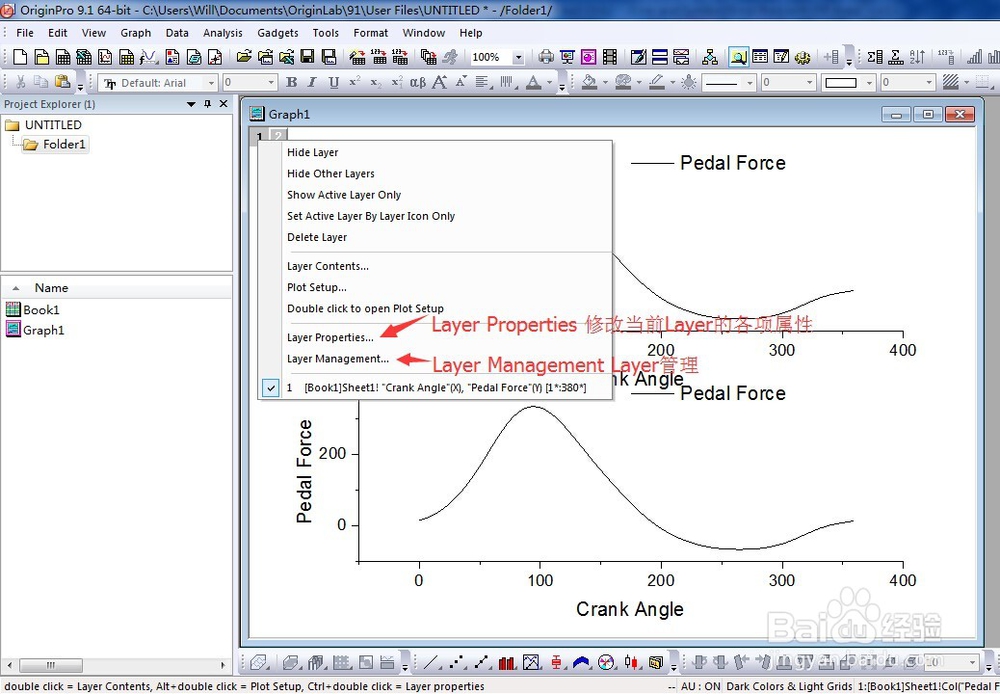Click the Increase Font Size icon

click(x=439, y=82)
